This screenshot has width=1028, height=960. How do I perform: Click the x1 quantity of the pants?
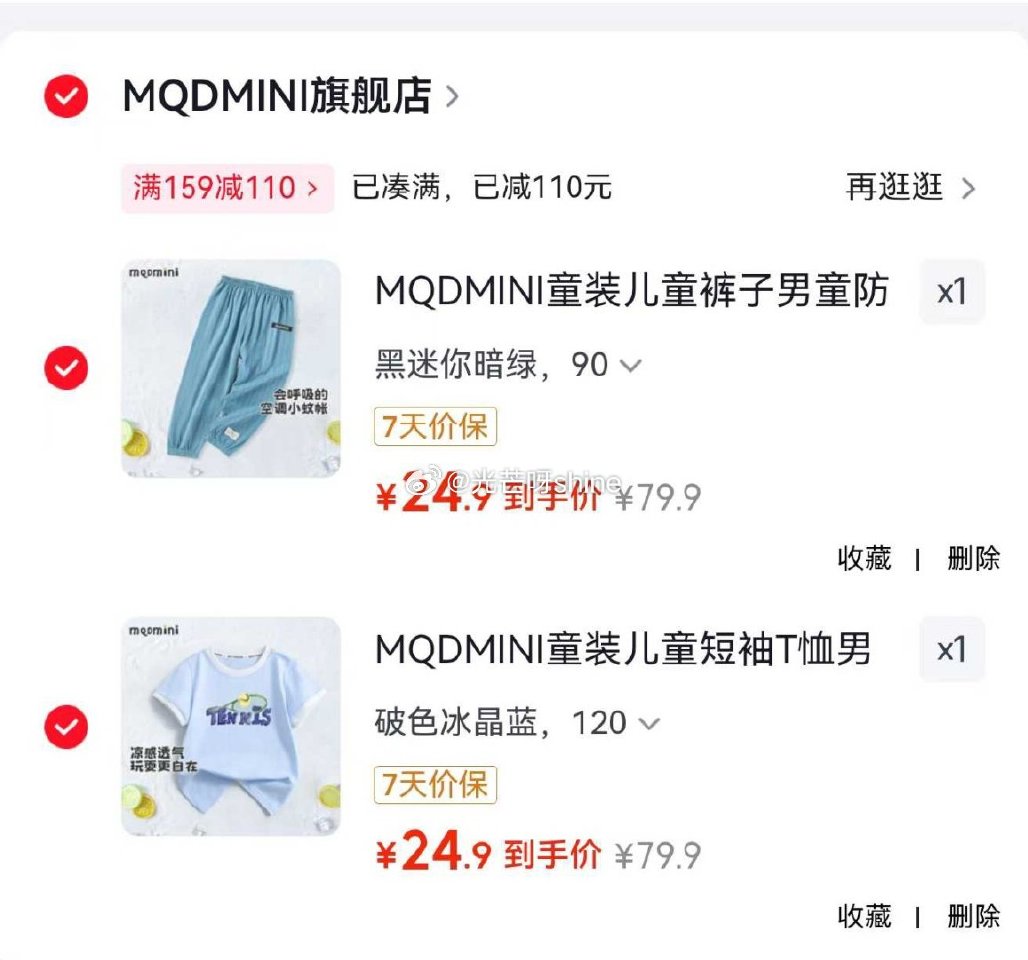952,290
